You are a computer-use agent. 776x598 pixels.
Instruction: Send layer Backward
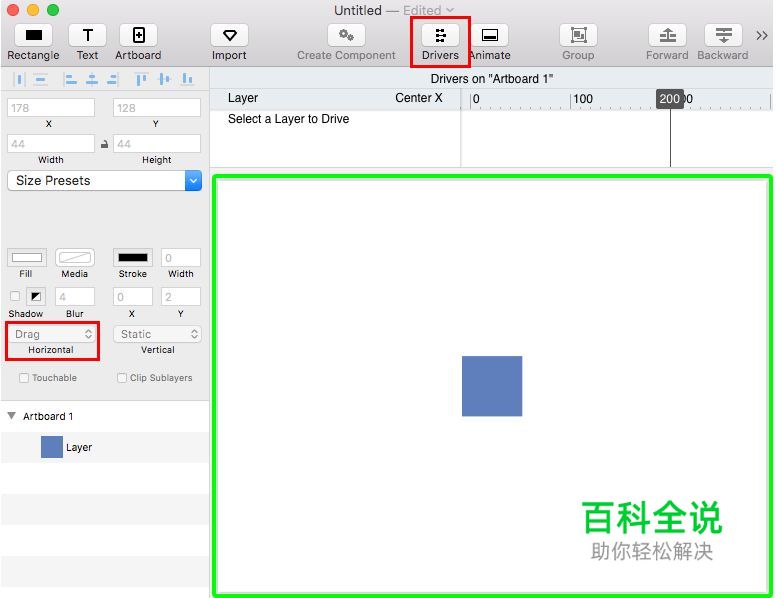722,36
